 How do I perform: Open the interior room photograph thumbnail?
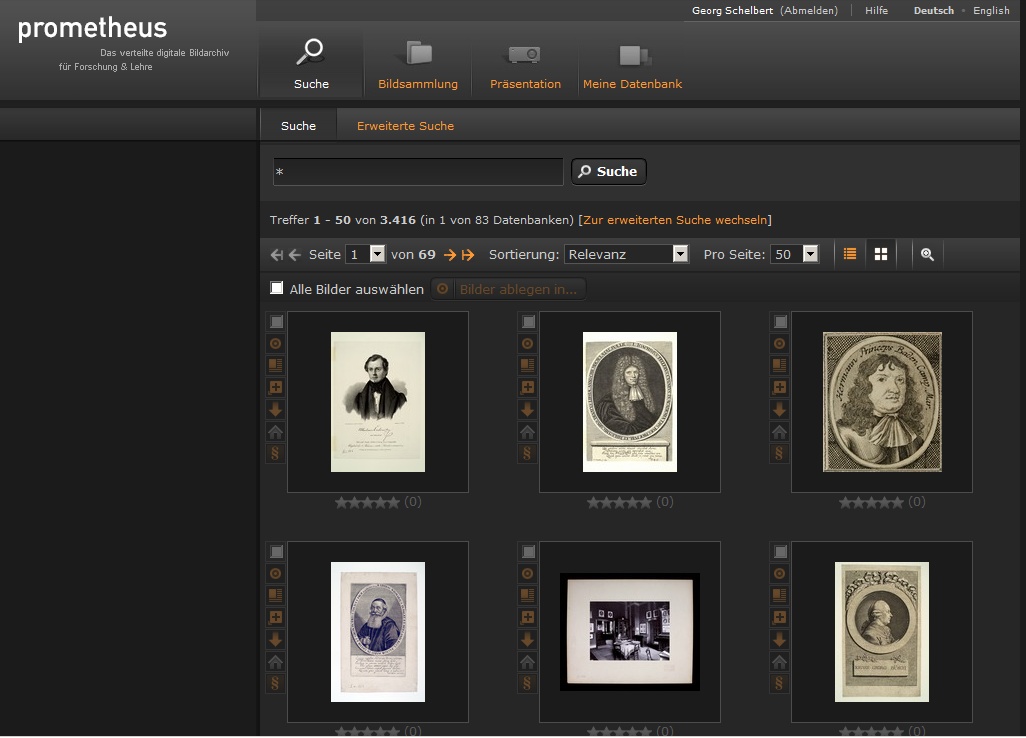629,632
